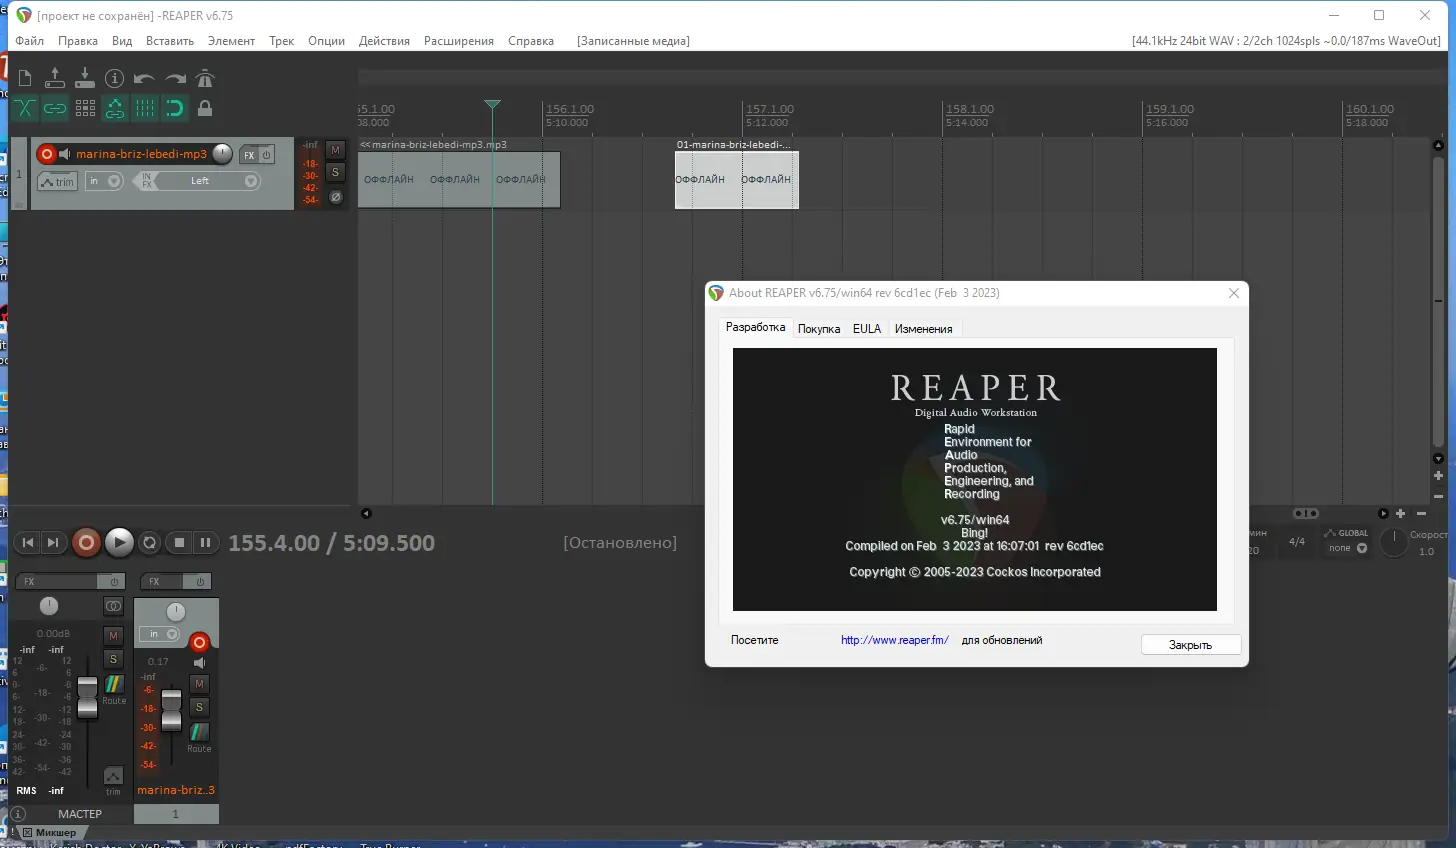Switch to Изменения tab in About dialog

(x=923, y=329)
